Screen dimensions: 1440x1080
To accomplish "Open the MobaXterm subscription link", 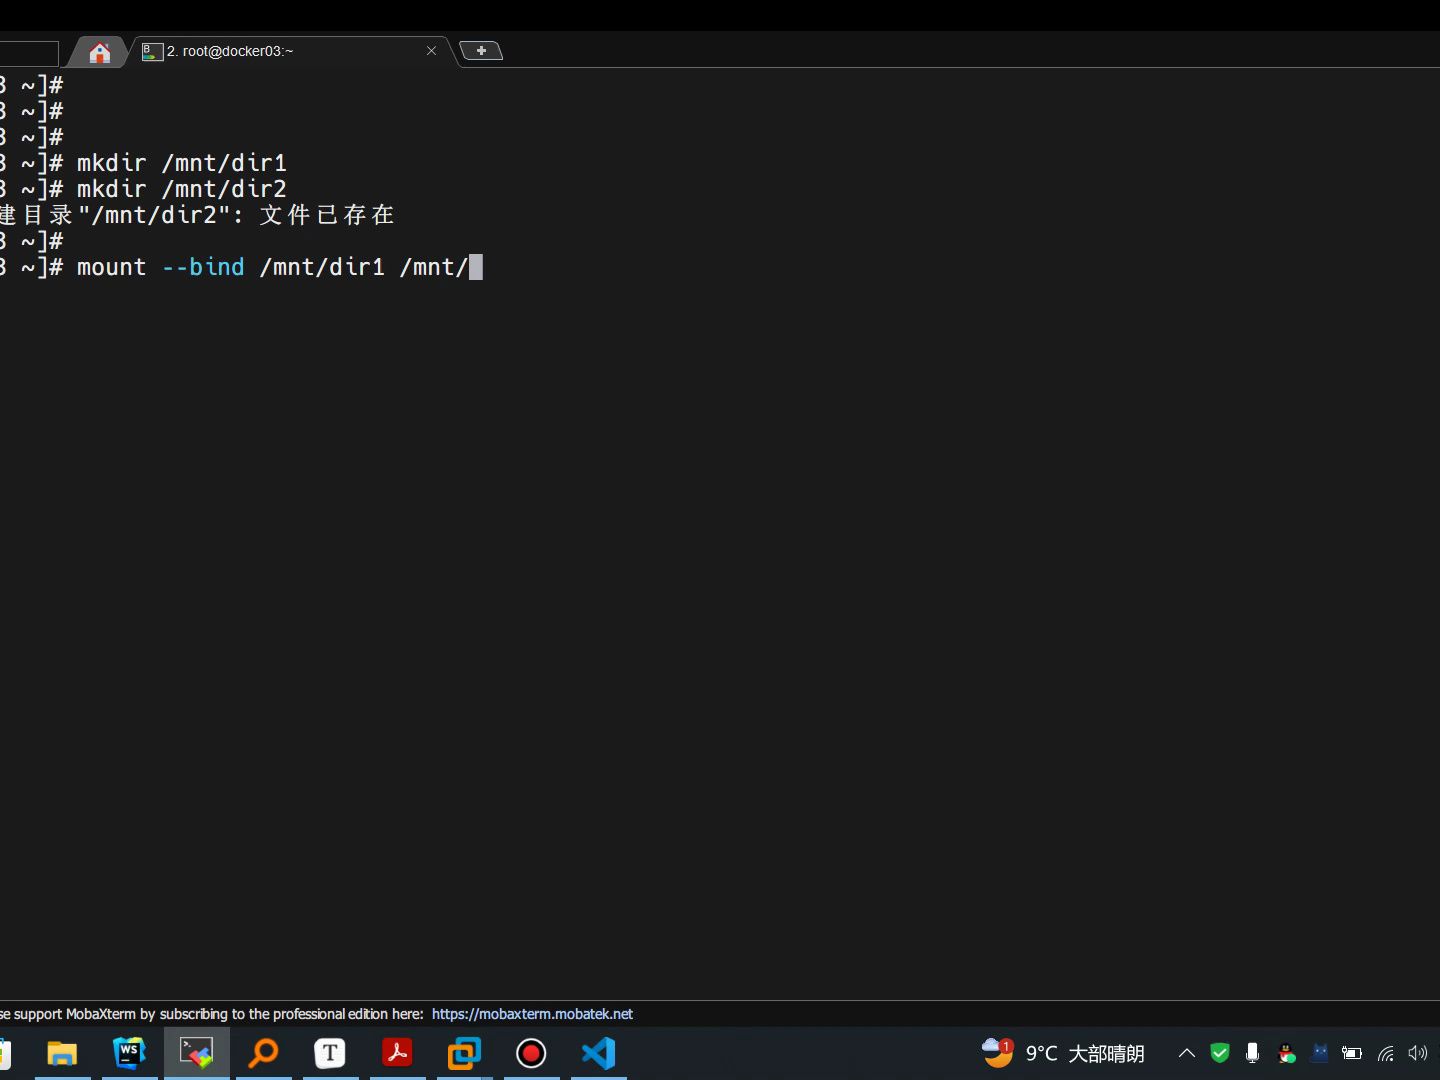I will coord(532,1013).
